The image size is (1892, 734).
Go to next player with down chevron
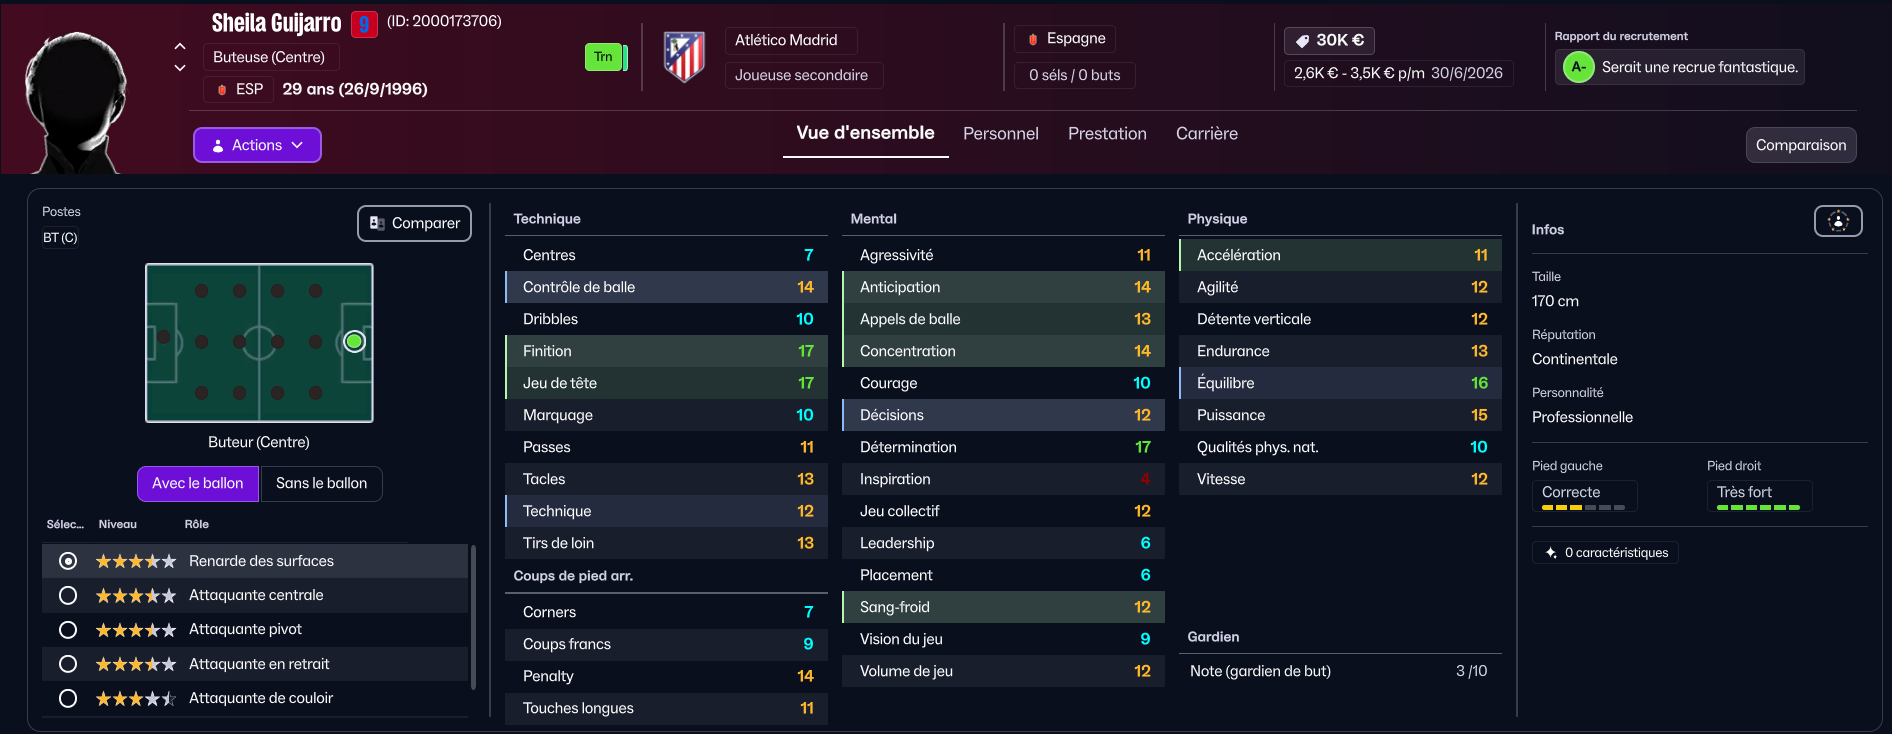(180, 68)
